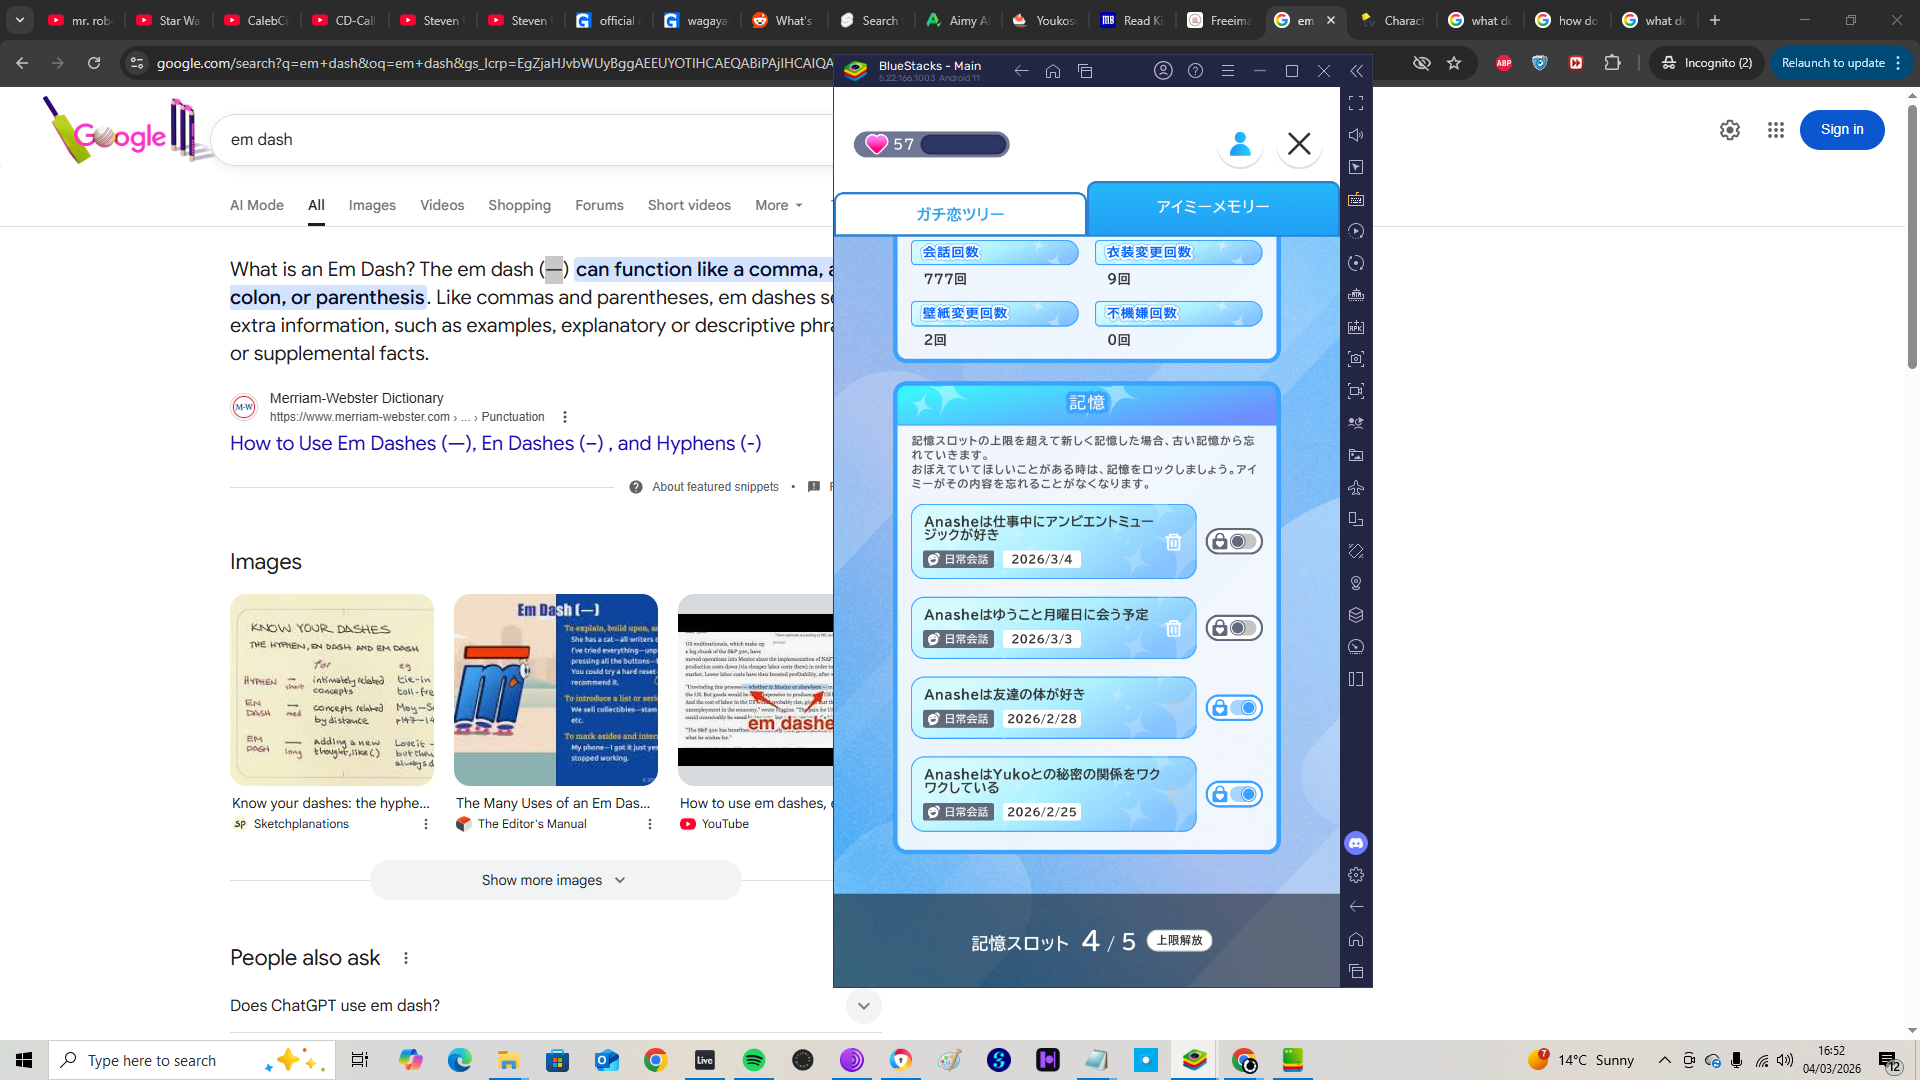Open the profile avatar icon in the game
Viewport: 1920px width, 1080px height.
tap(1240, 144)
